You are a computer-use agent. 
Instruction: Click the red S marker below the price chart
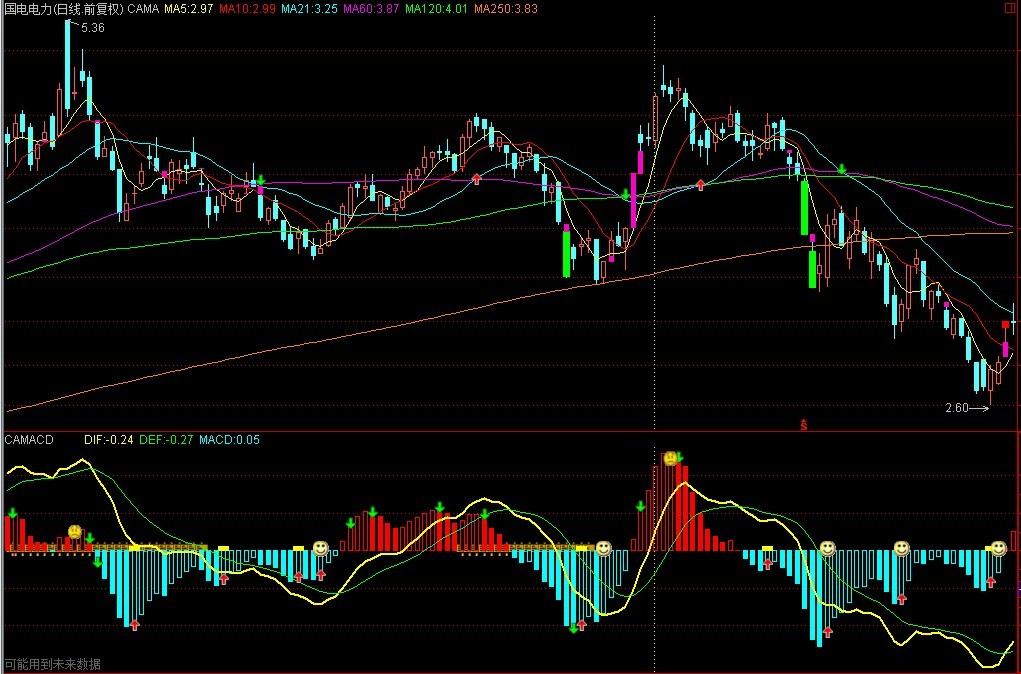coord(803,425)
